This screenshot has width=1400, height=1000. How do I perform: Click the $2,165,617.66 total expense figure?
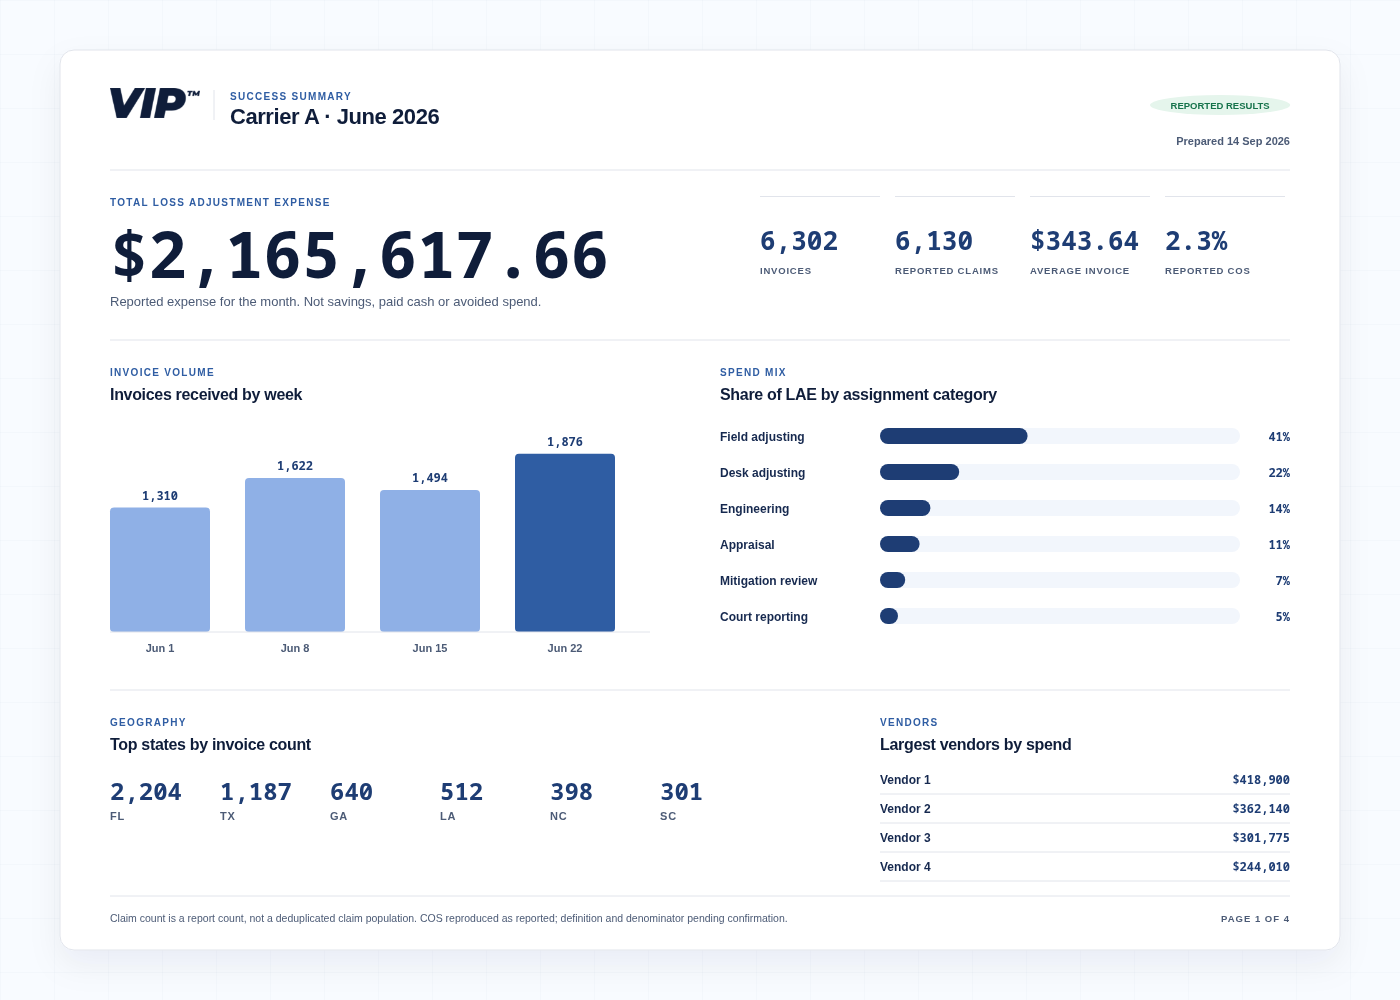point(360,256)
